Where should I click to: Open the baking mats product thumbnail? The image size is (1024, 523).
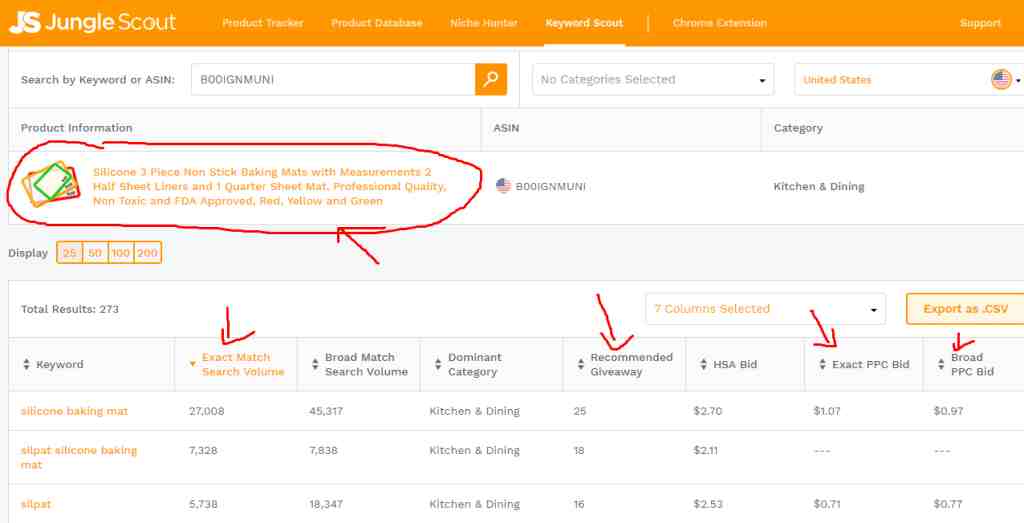click(x=51, y=183)
